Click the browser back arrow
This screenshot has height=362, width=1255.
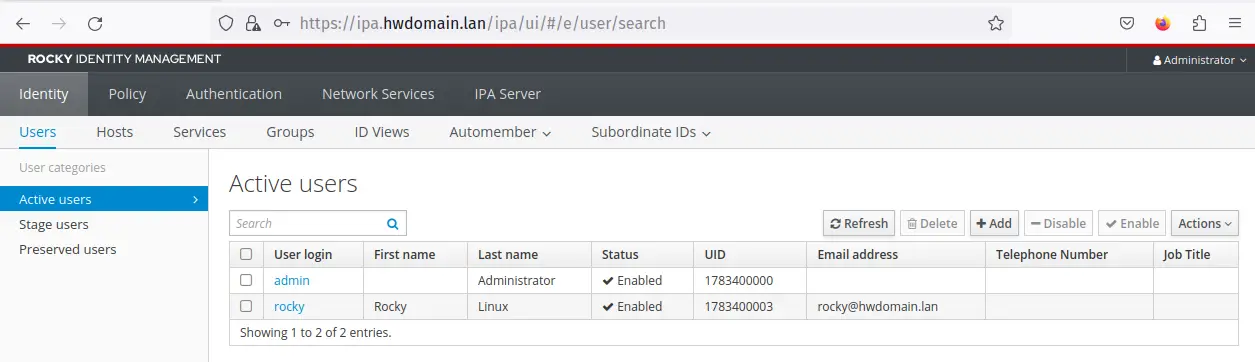(23, 23)
